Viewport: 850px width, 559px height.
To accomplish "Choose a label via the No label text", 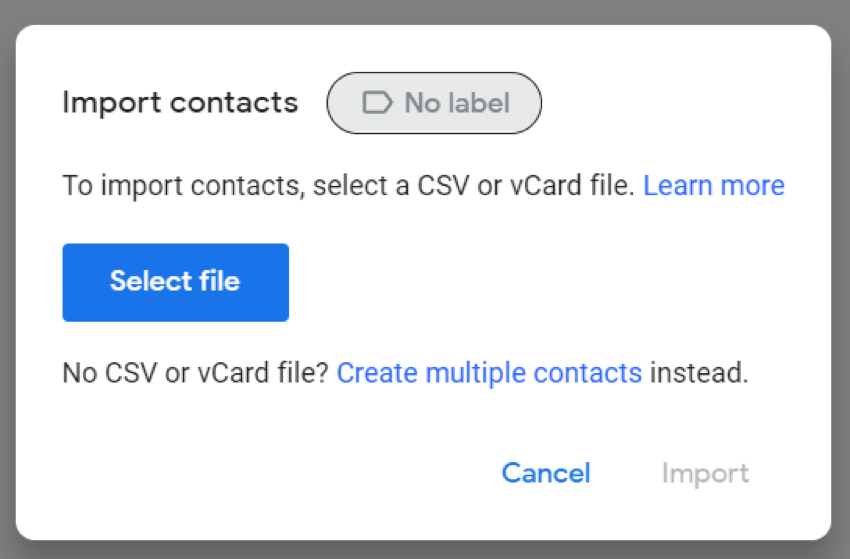I will tap(457, 102).
